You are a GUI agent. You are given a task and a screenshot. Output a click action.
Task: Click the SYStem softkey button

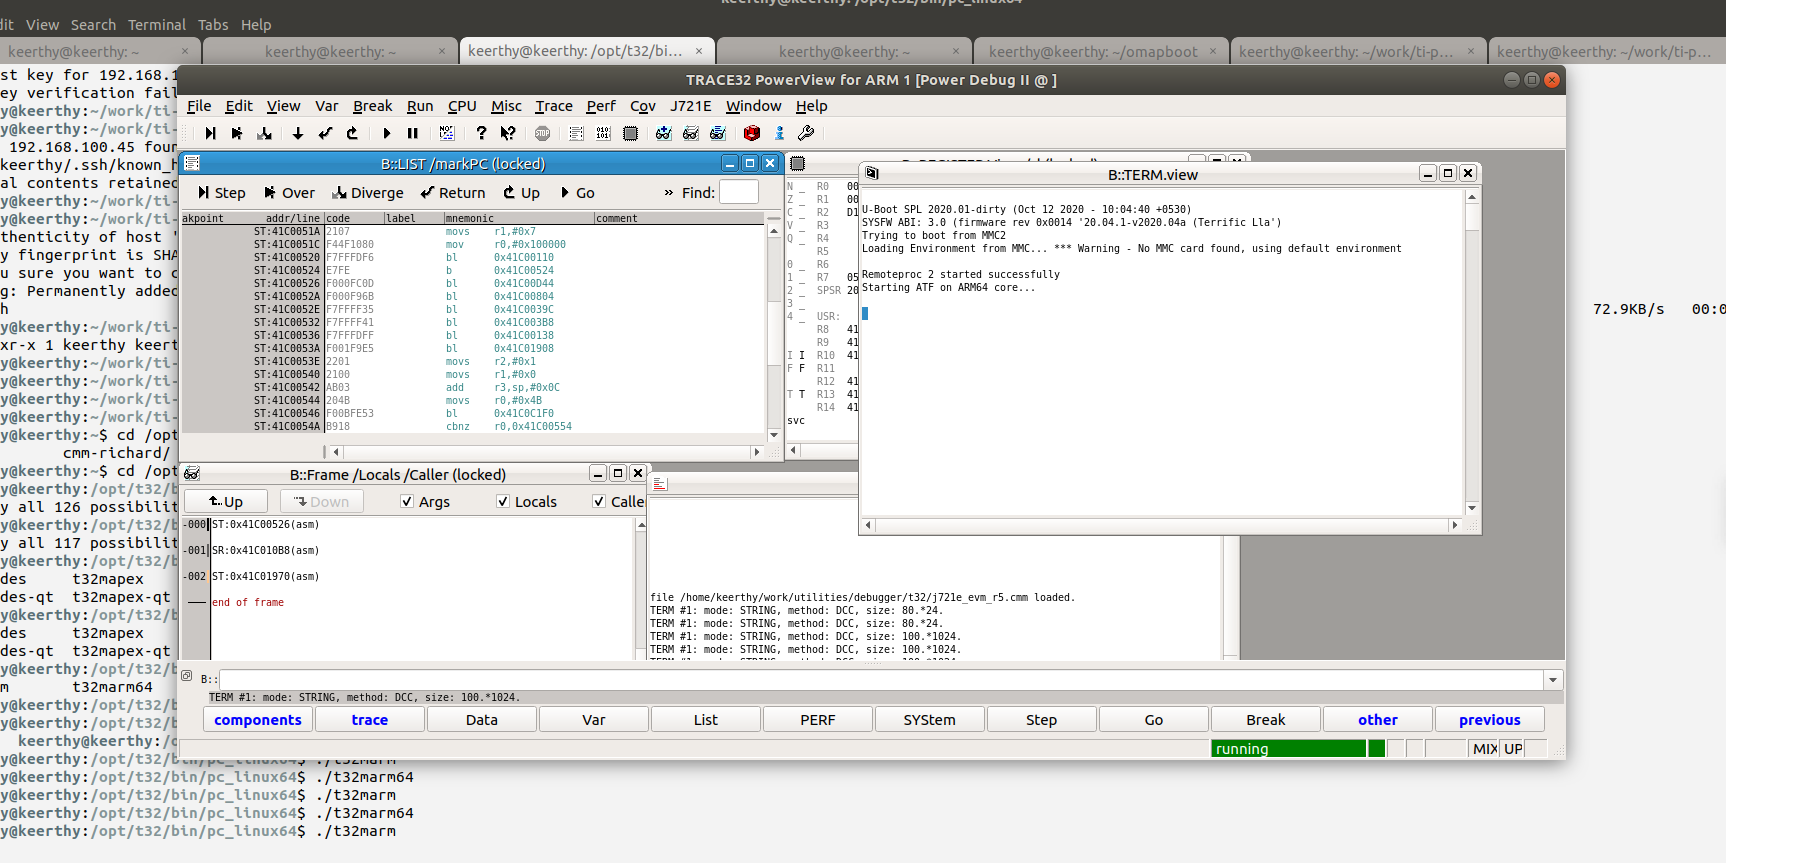click(x=930, y=720)
